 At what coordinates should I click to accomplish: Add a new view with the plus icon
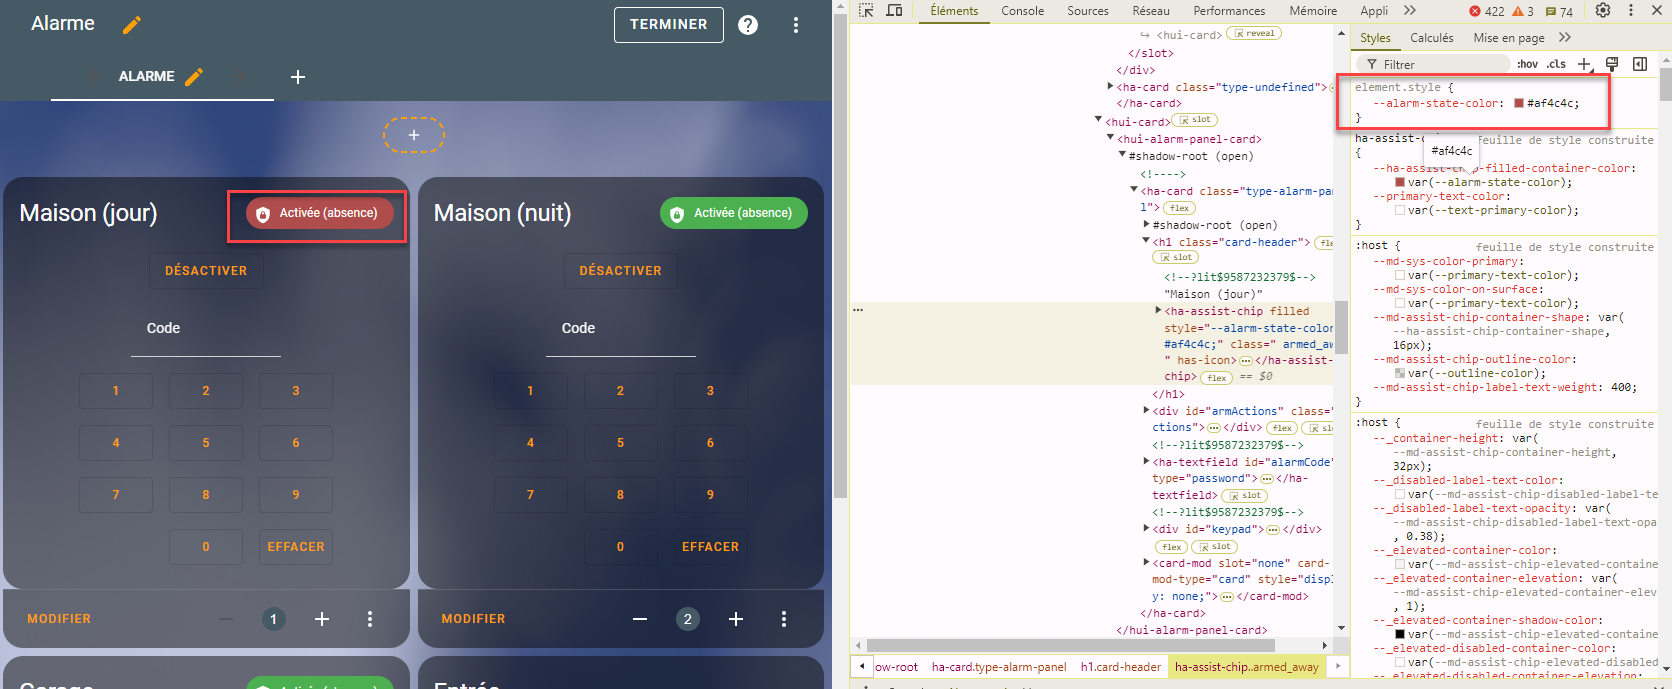pyautogui.click(x=298, y=77)
